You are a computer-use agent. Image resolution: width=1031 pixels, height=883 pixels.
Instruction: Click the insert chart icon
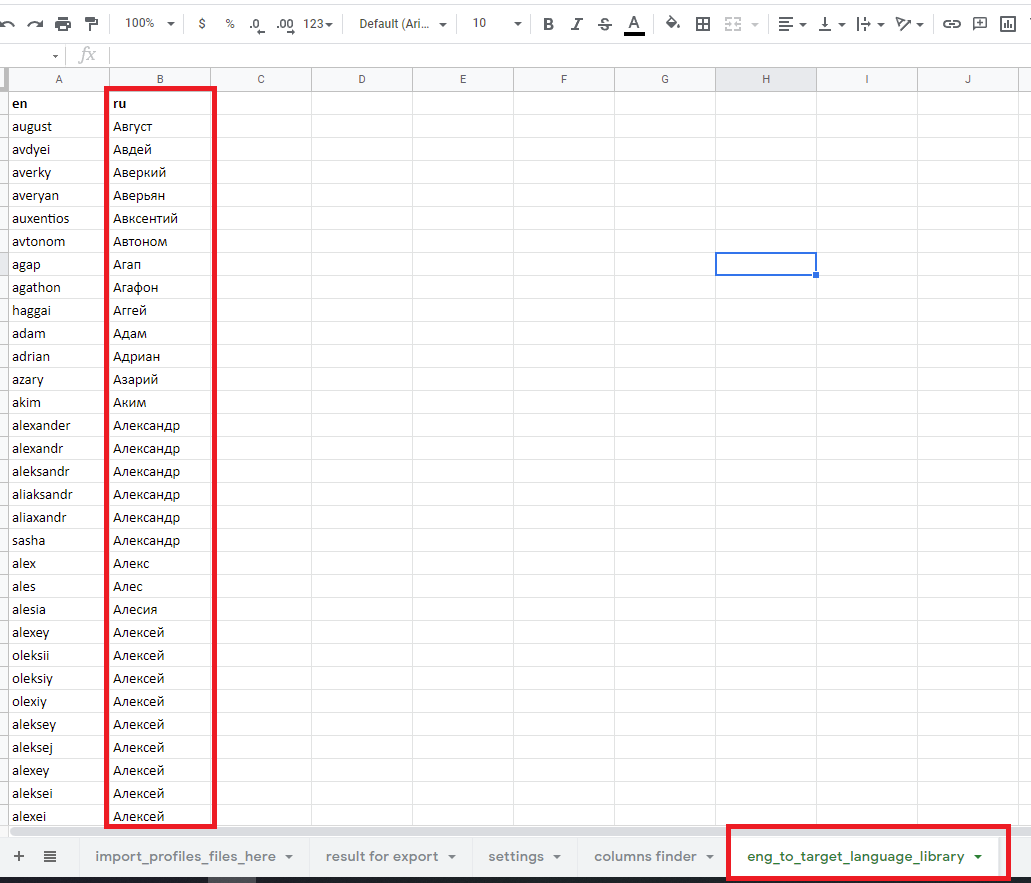point(1008,23)
